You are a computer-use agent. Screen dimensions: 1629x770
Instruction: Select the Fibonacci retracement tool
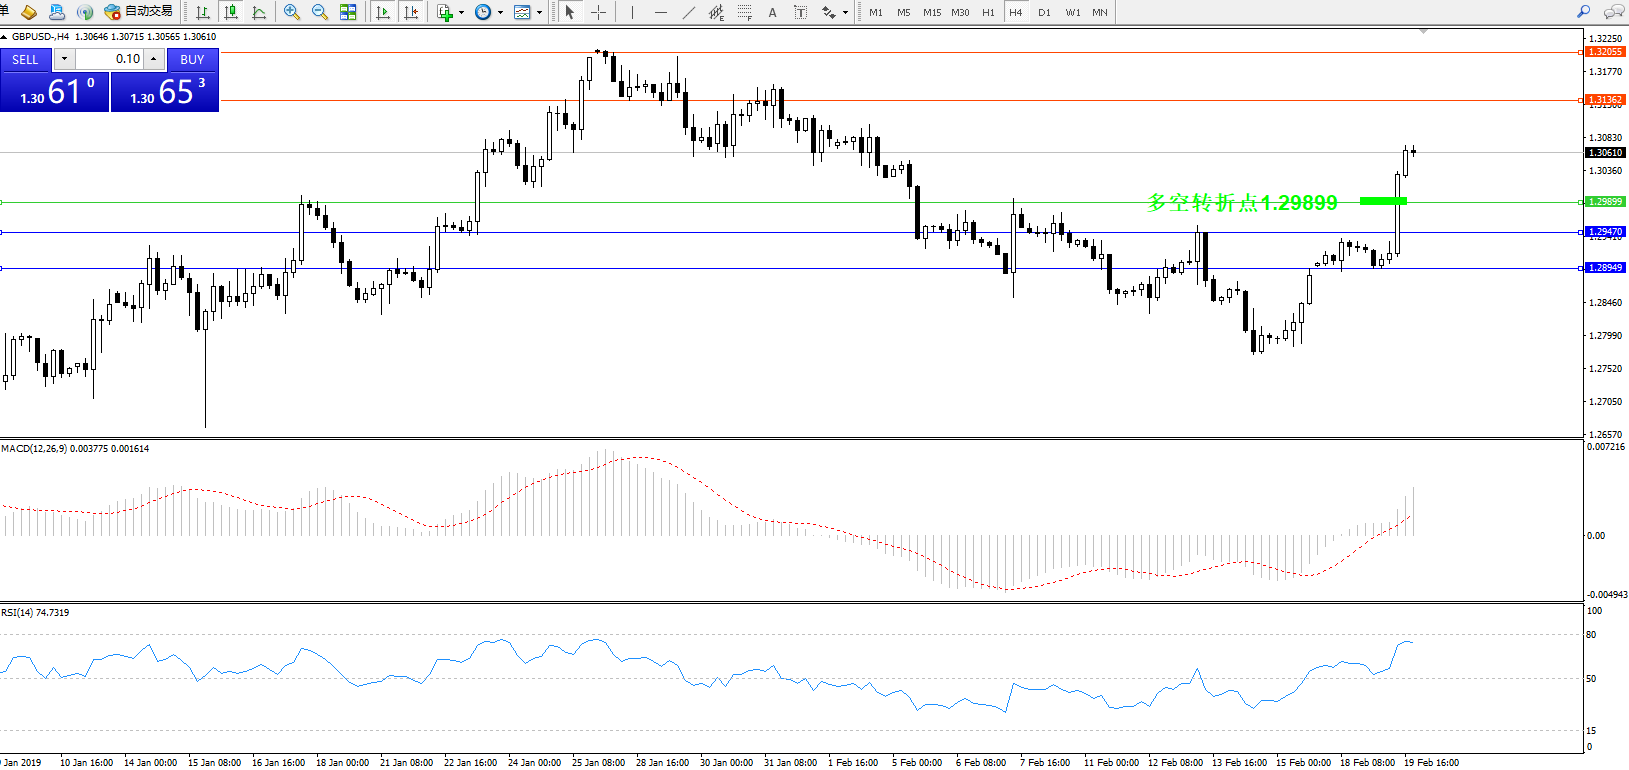(744, 12)
